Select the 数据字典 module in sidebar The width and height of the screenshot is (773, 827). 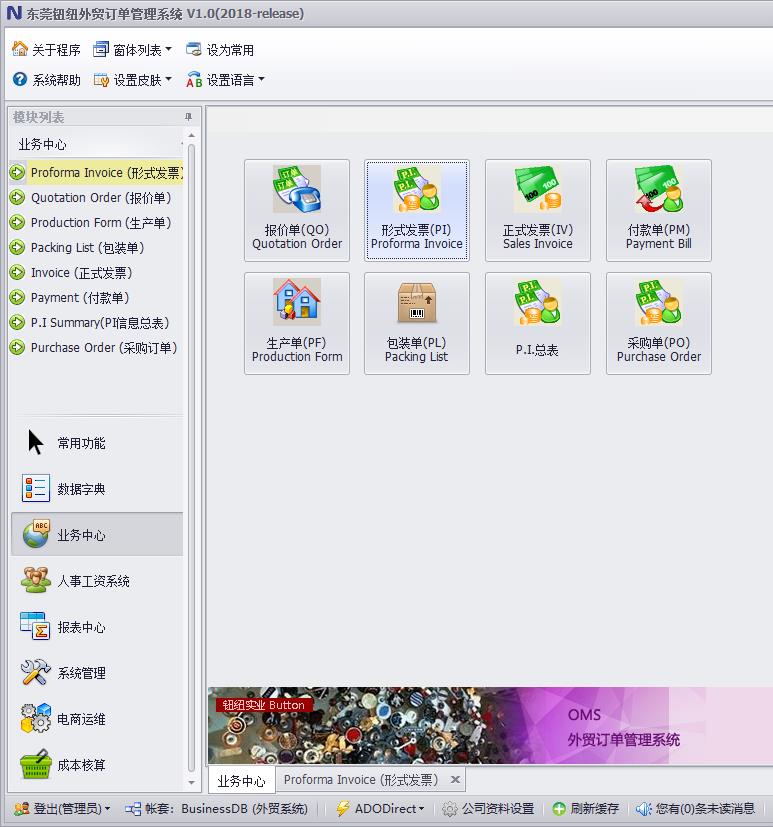point(81,489)
